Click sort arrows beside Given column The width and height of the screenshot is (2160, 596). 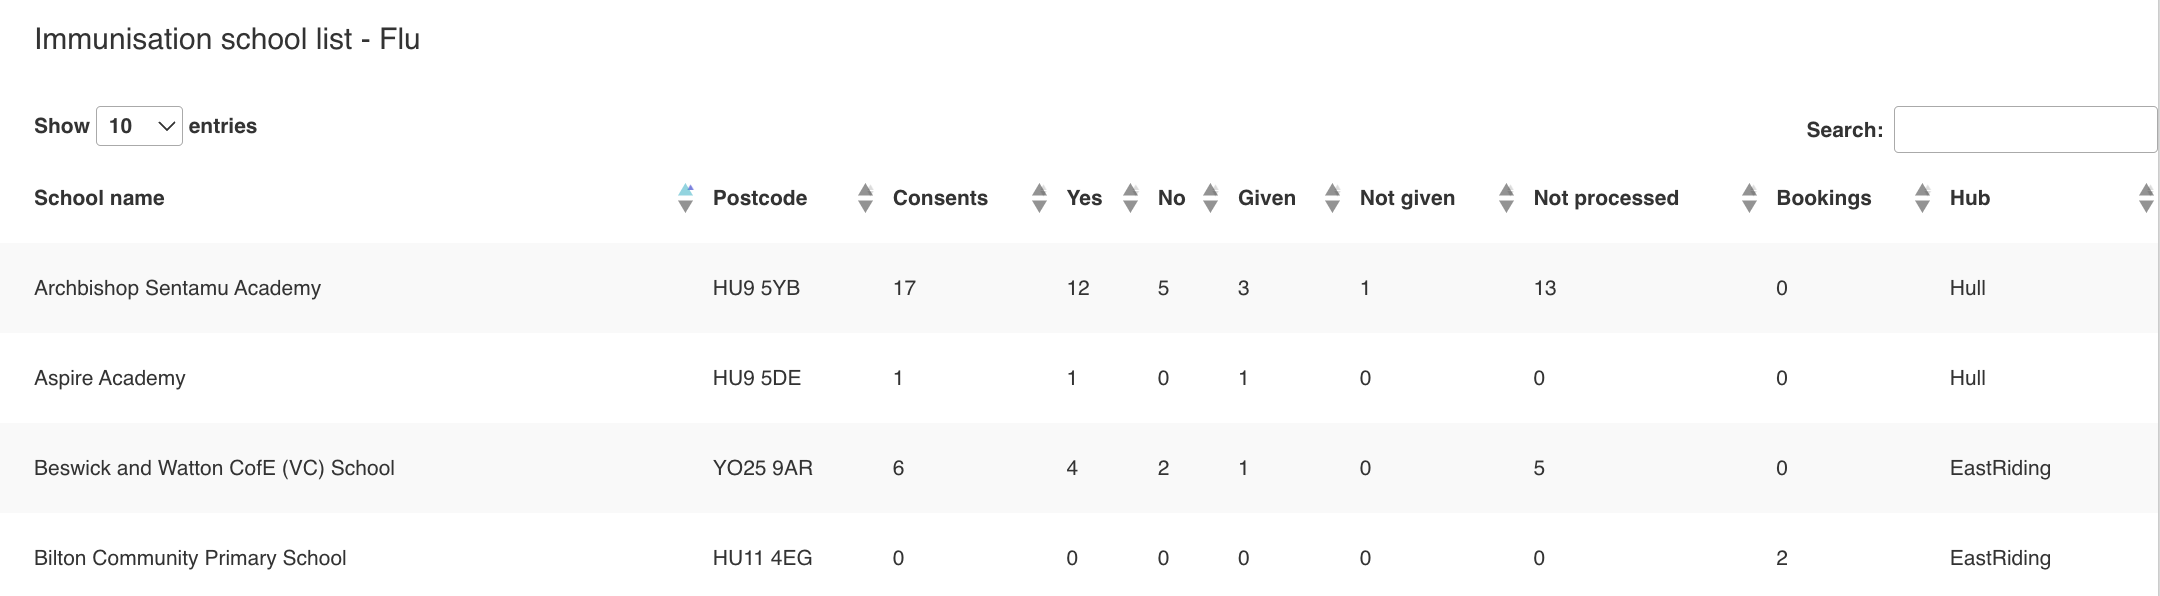1332,198
